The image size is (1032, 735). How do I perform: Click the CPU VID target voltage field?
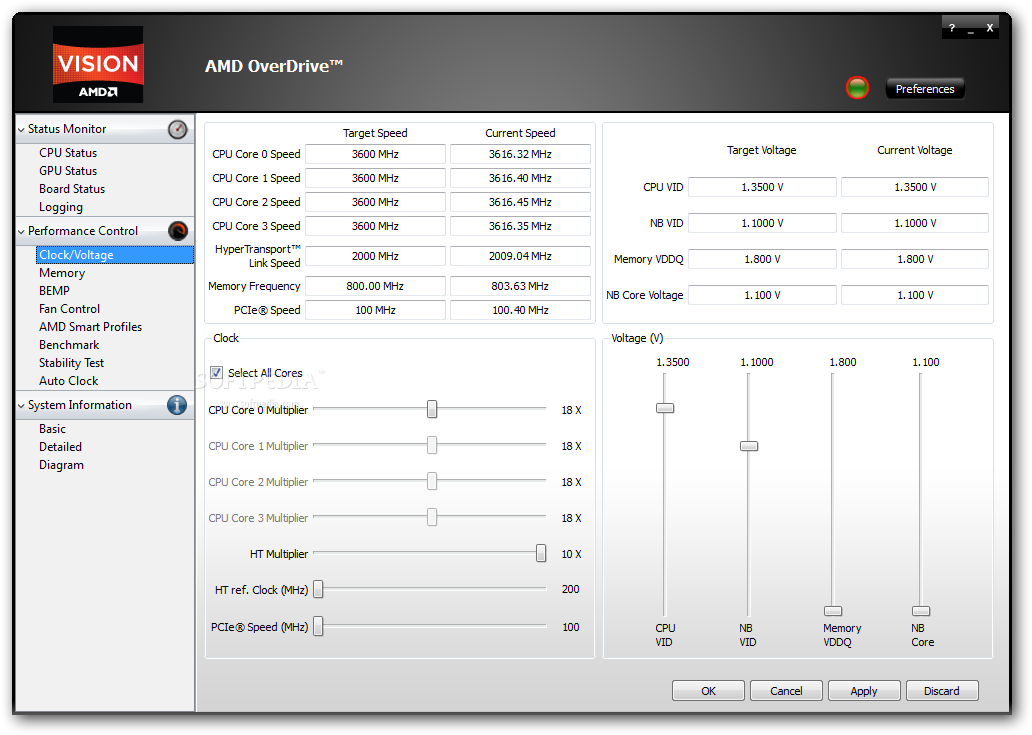click(x=762, y=187)
